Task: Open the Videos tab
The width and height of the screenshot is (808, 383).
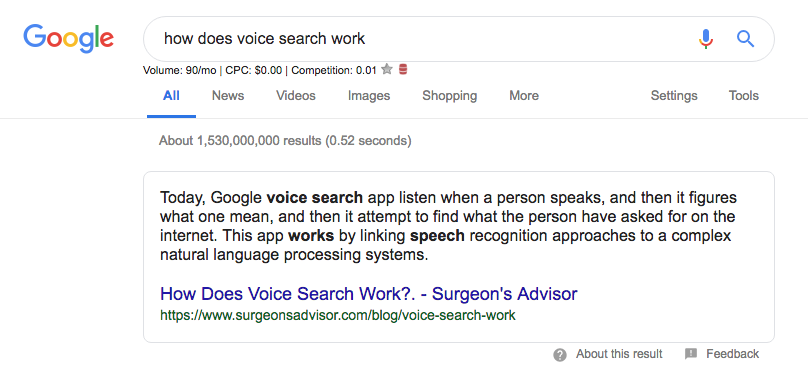Action: click(x=296, y=96)
